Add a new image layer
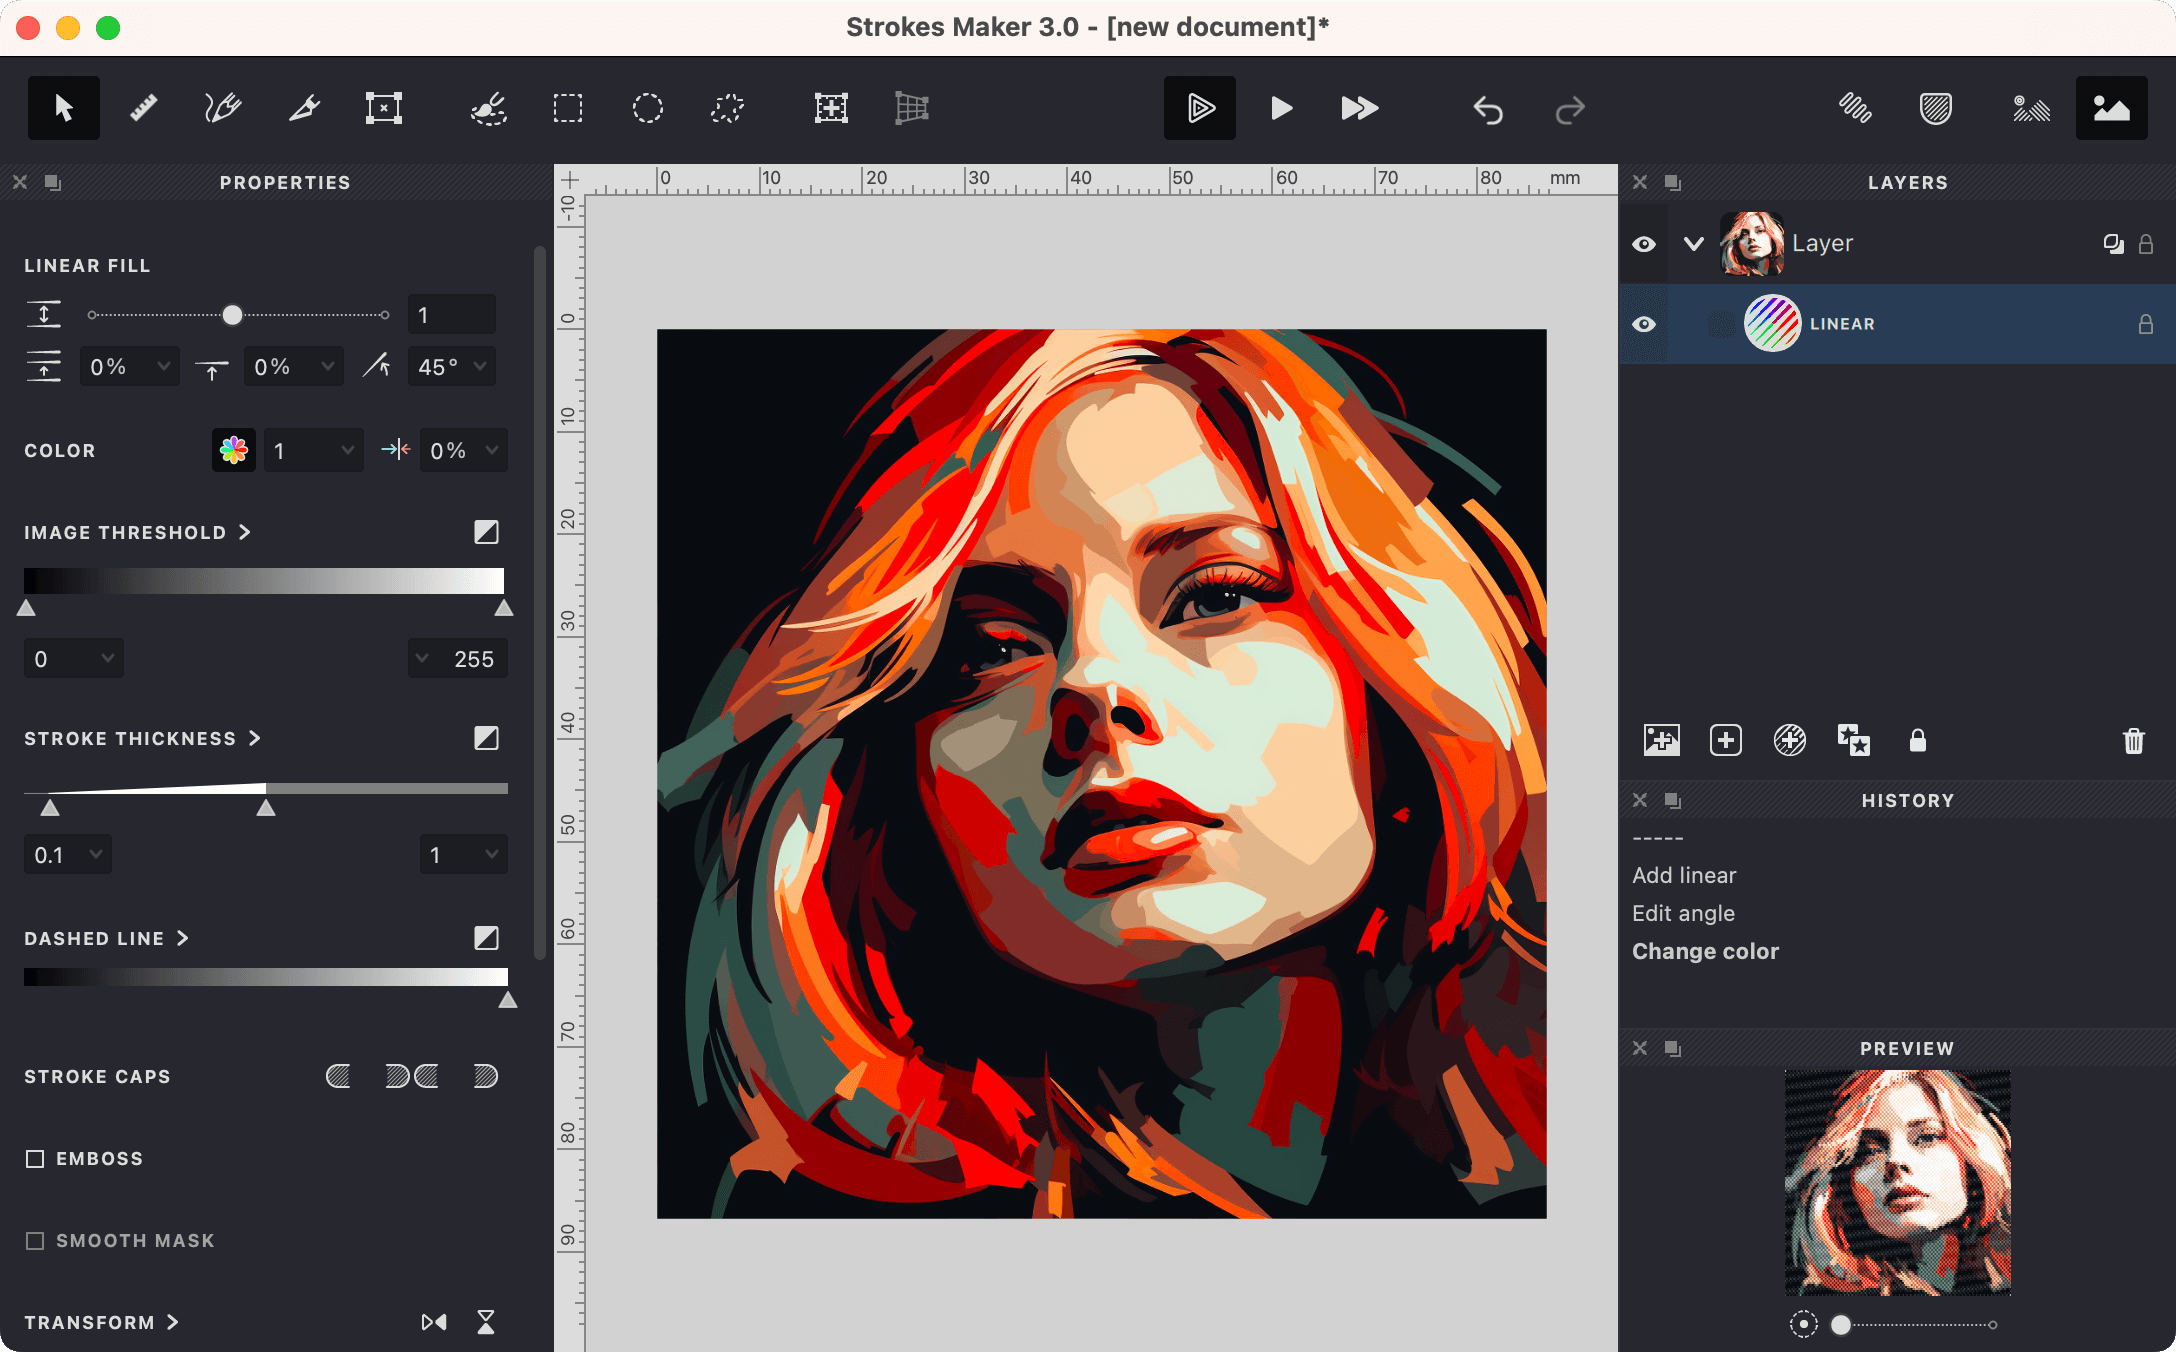2176x1352 pixels. coord(1662,740)
